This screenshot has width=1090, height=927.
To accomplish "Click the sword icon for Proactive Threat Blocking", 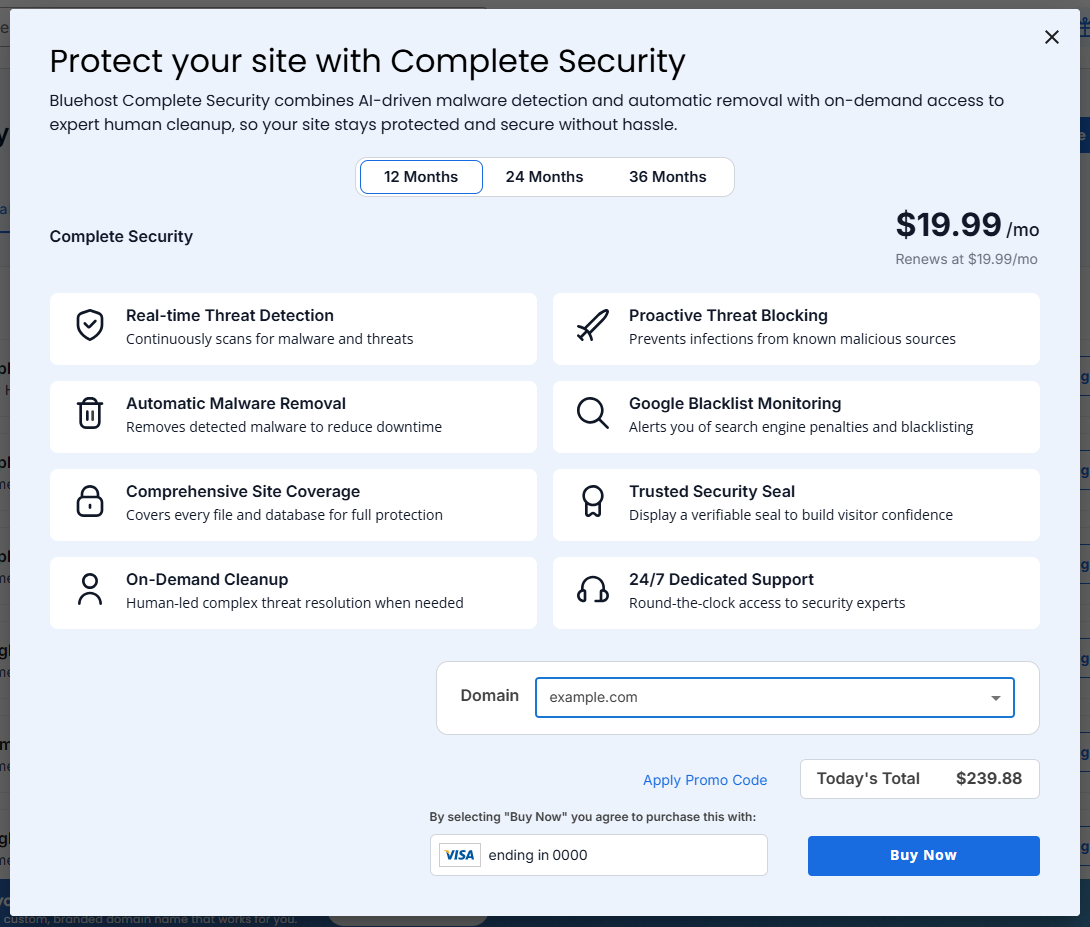I will click(592, 325).
